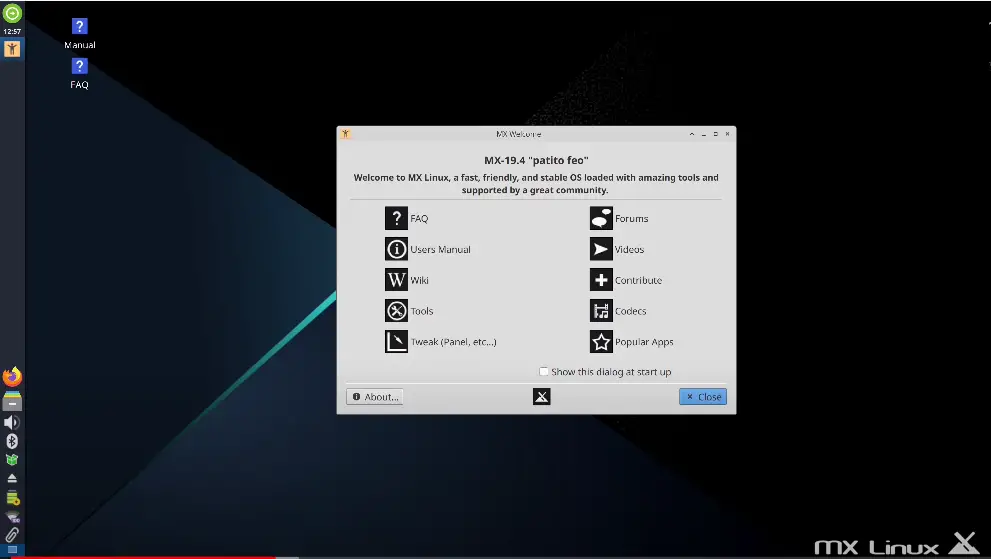Enable Show this dialog at start up
Image resolution: width=991 pixels, height=559 pixels.
pyautogui.click(x=544, y=371)
